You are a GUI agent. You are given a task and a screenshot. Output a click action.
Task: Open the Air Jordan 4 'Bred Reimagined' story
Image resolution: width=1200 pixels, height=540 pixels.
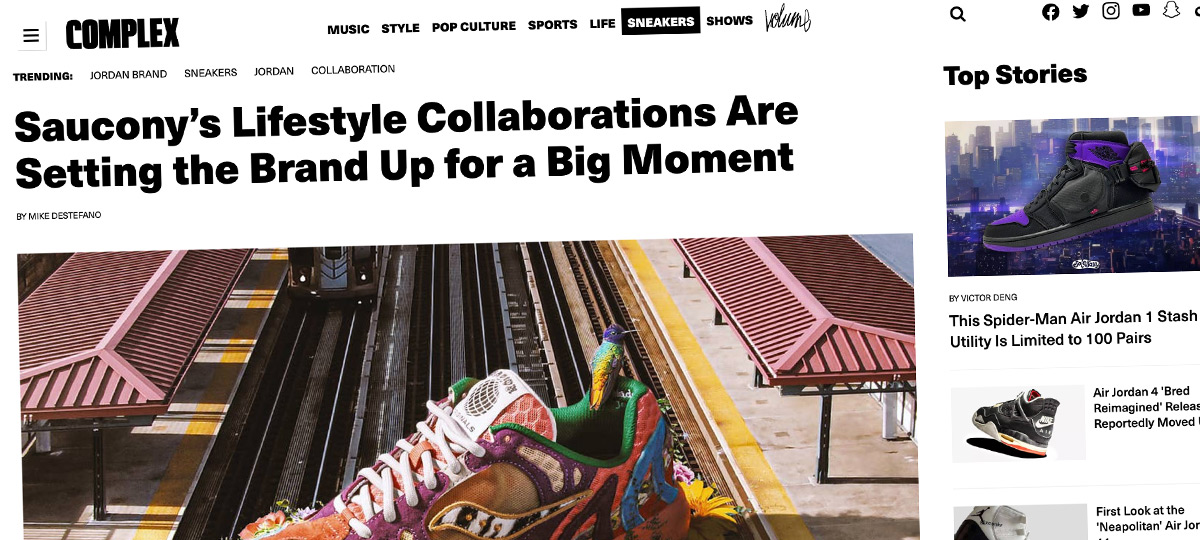[x=1146, y=408]
